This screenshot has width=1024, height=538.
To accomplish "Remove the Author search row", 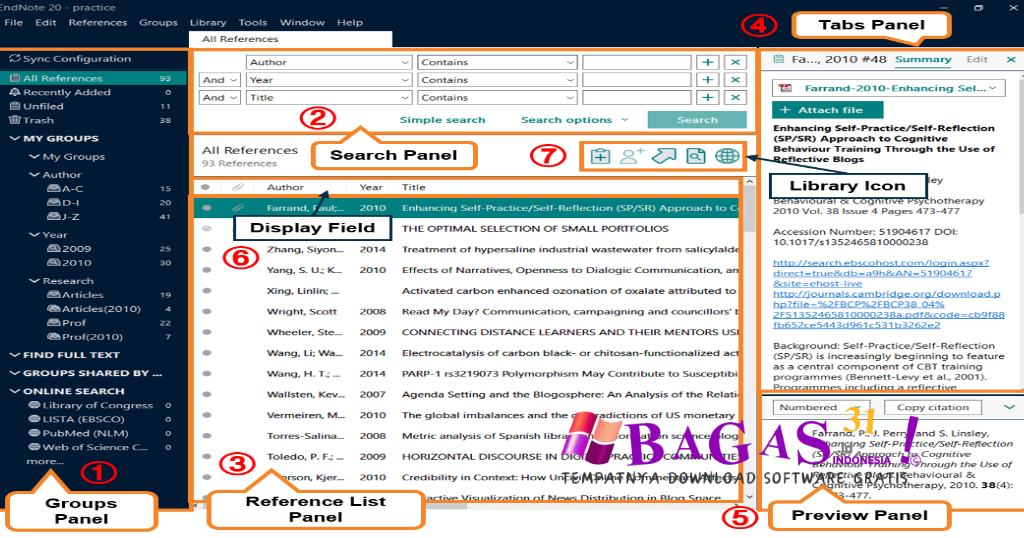I will pyautogui.click(x=735, y=62).
